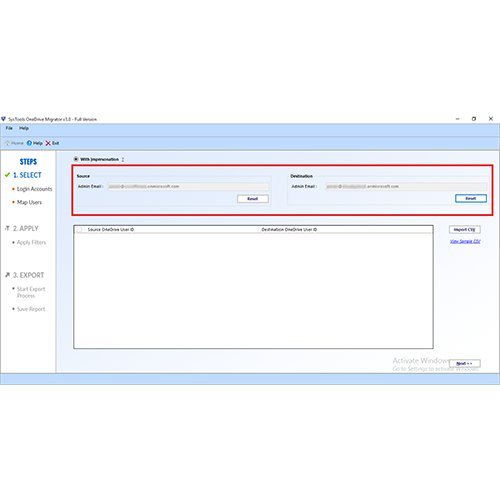Click the Home icon in the toolbar
The image size is (500, 500).
(x=7, y=143)
